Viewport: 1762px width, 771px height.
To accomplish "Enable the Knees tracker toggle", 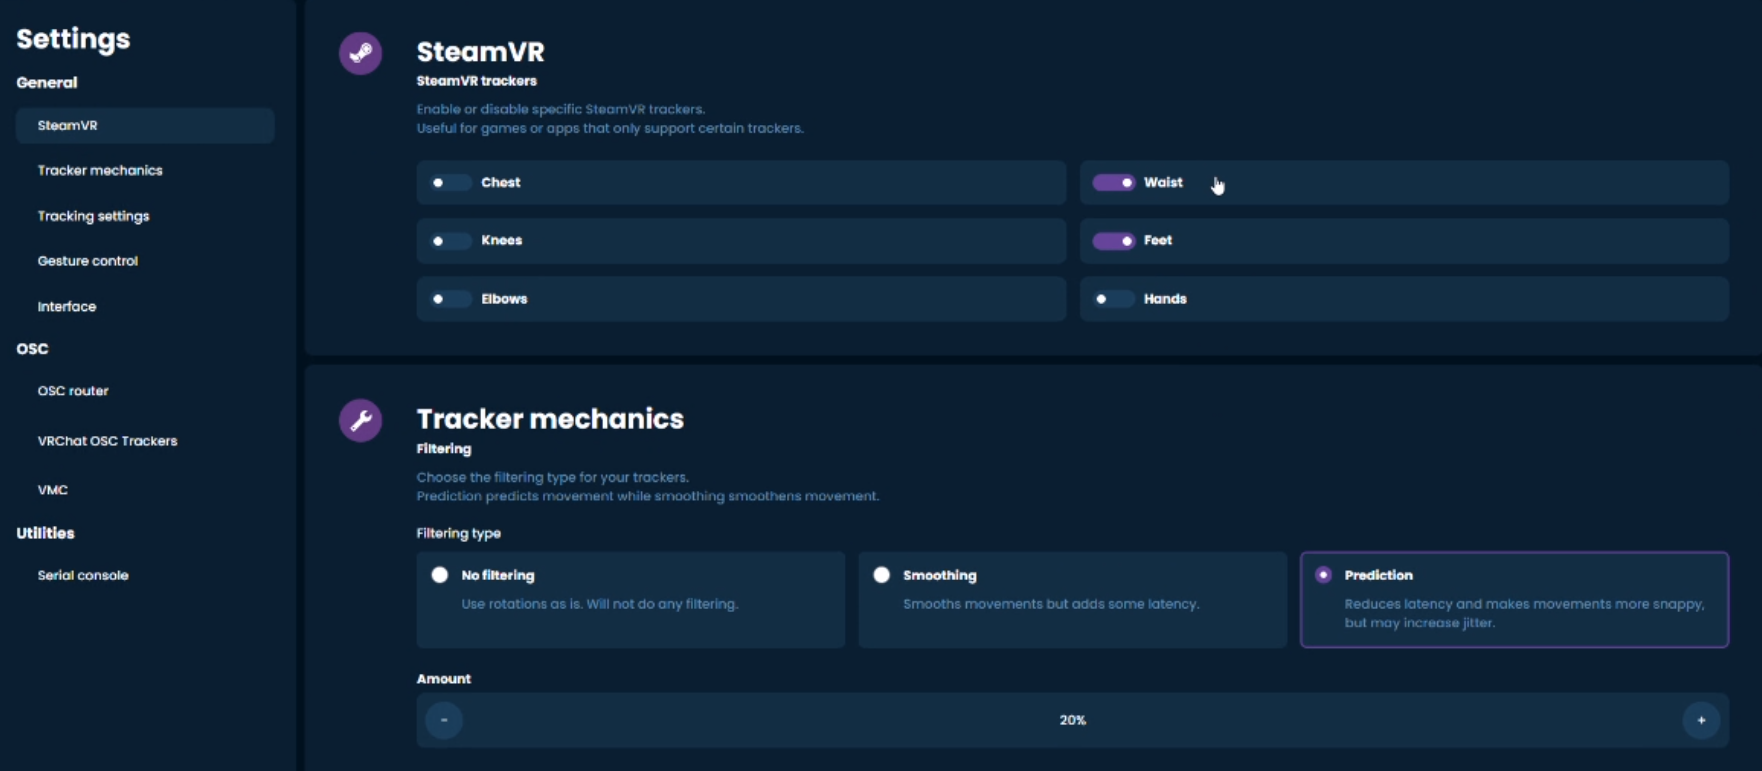I will (450, 241).
